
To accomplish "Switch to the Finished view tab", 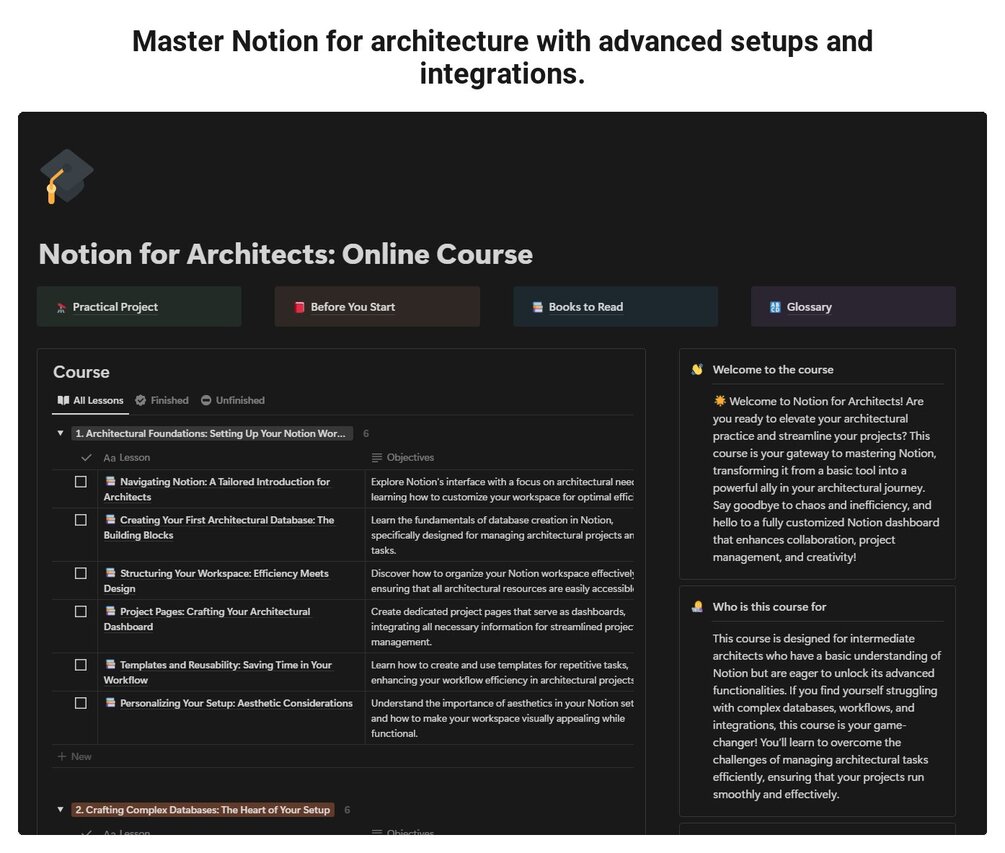I will click(162, 401).
